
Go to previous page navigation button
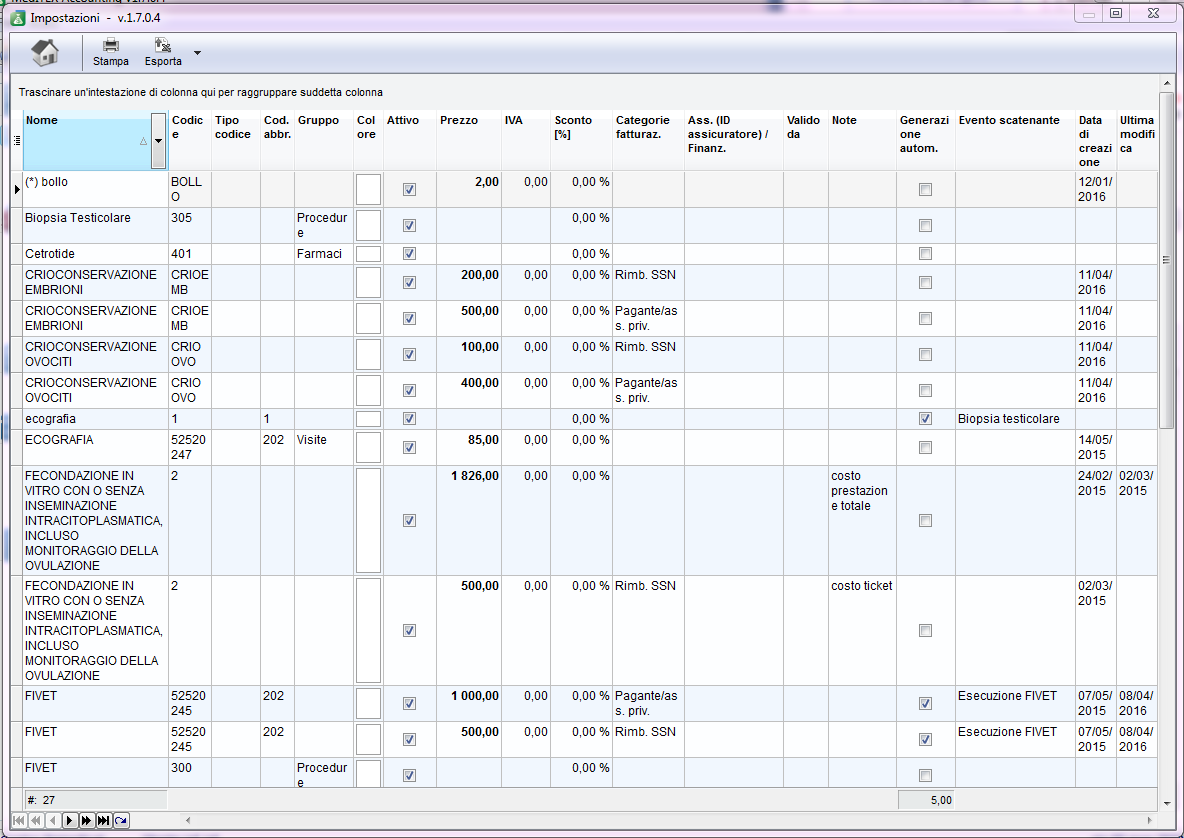coord(35,820)
